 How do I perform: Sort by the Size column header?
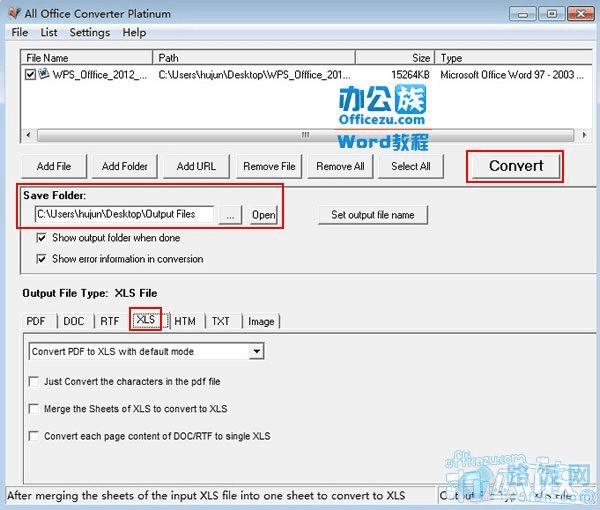pos(395,58)
